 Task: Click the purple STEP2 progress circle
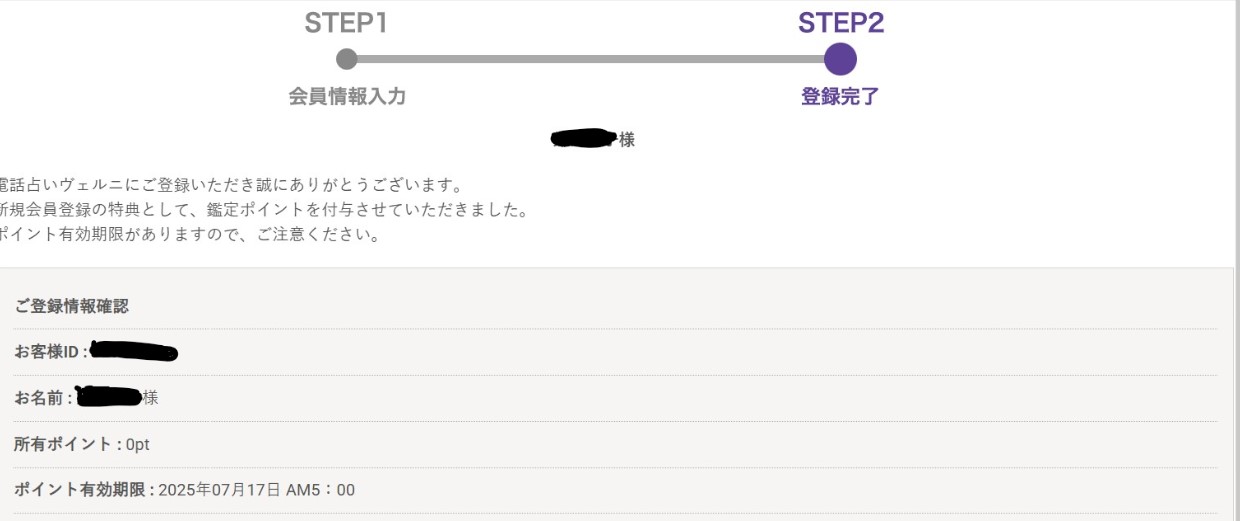click(840, 59)
